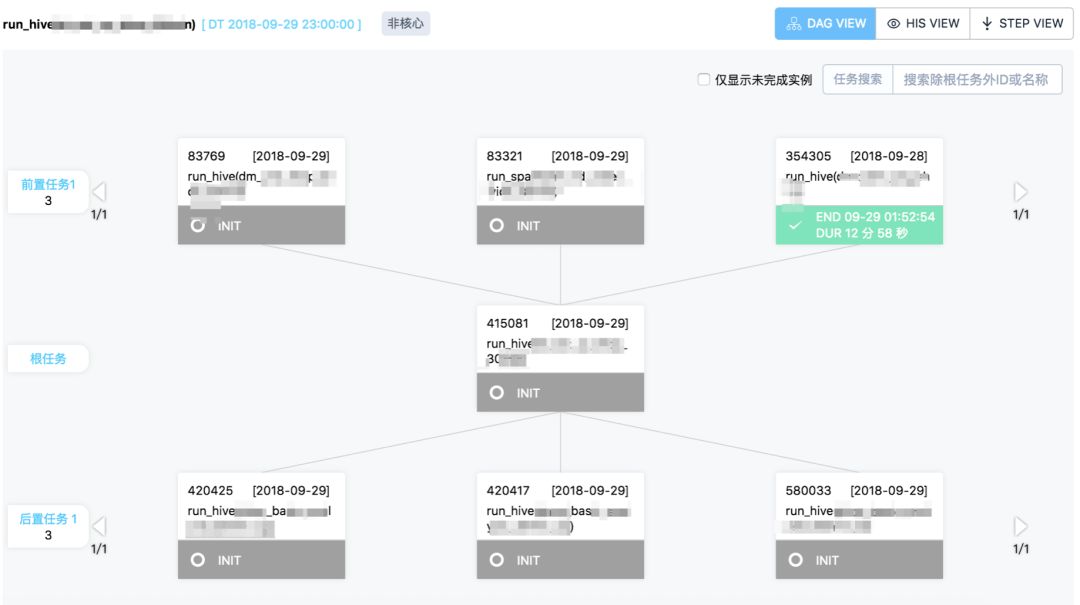The image size is (1080, 605).
Task: Switch to the HIS VIEW tab
Action: point(923,24)
